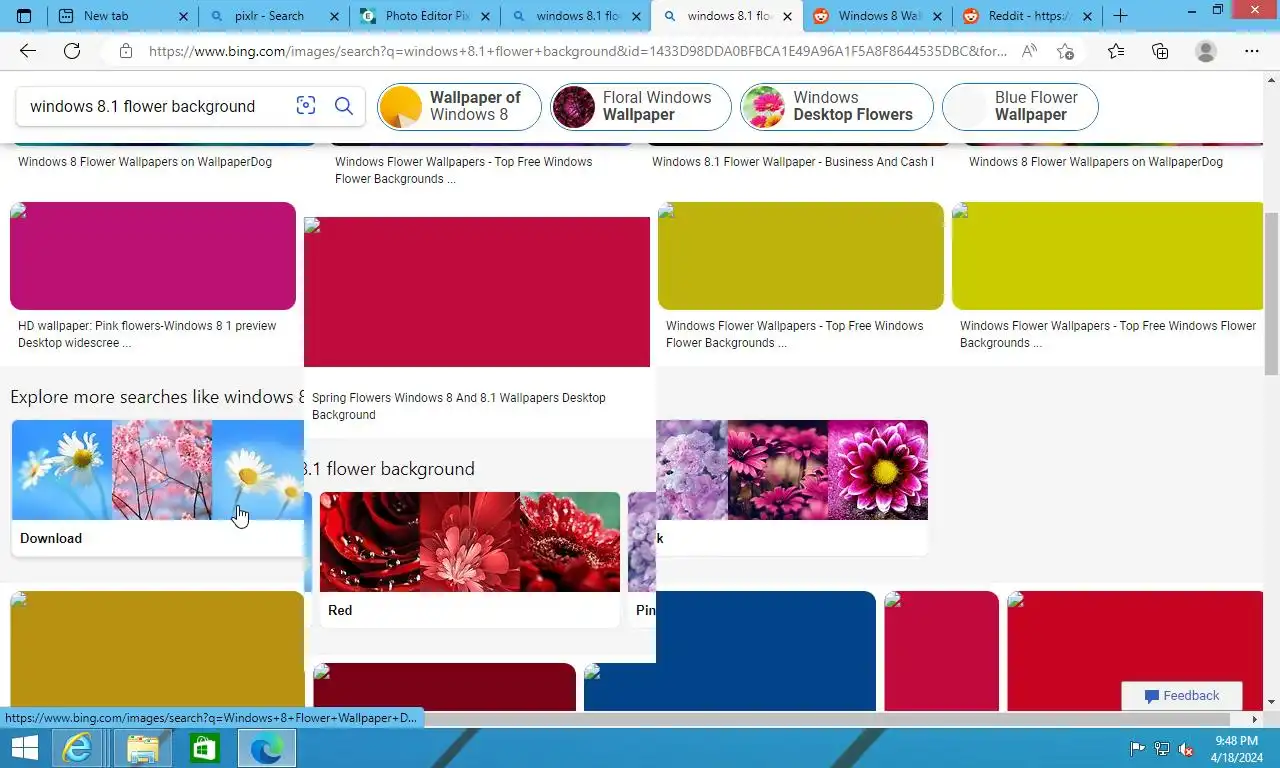Screen dimensions: 1280x768
Task: Go back to the previous page
Action: (x=28, y=51)
